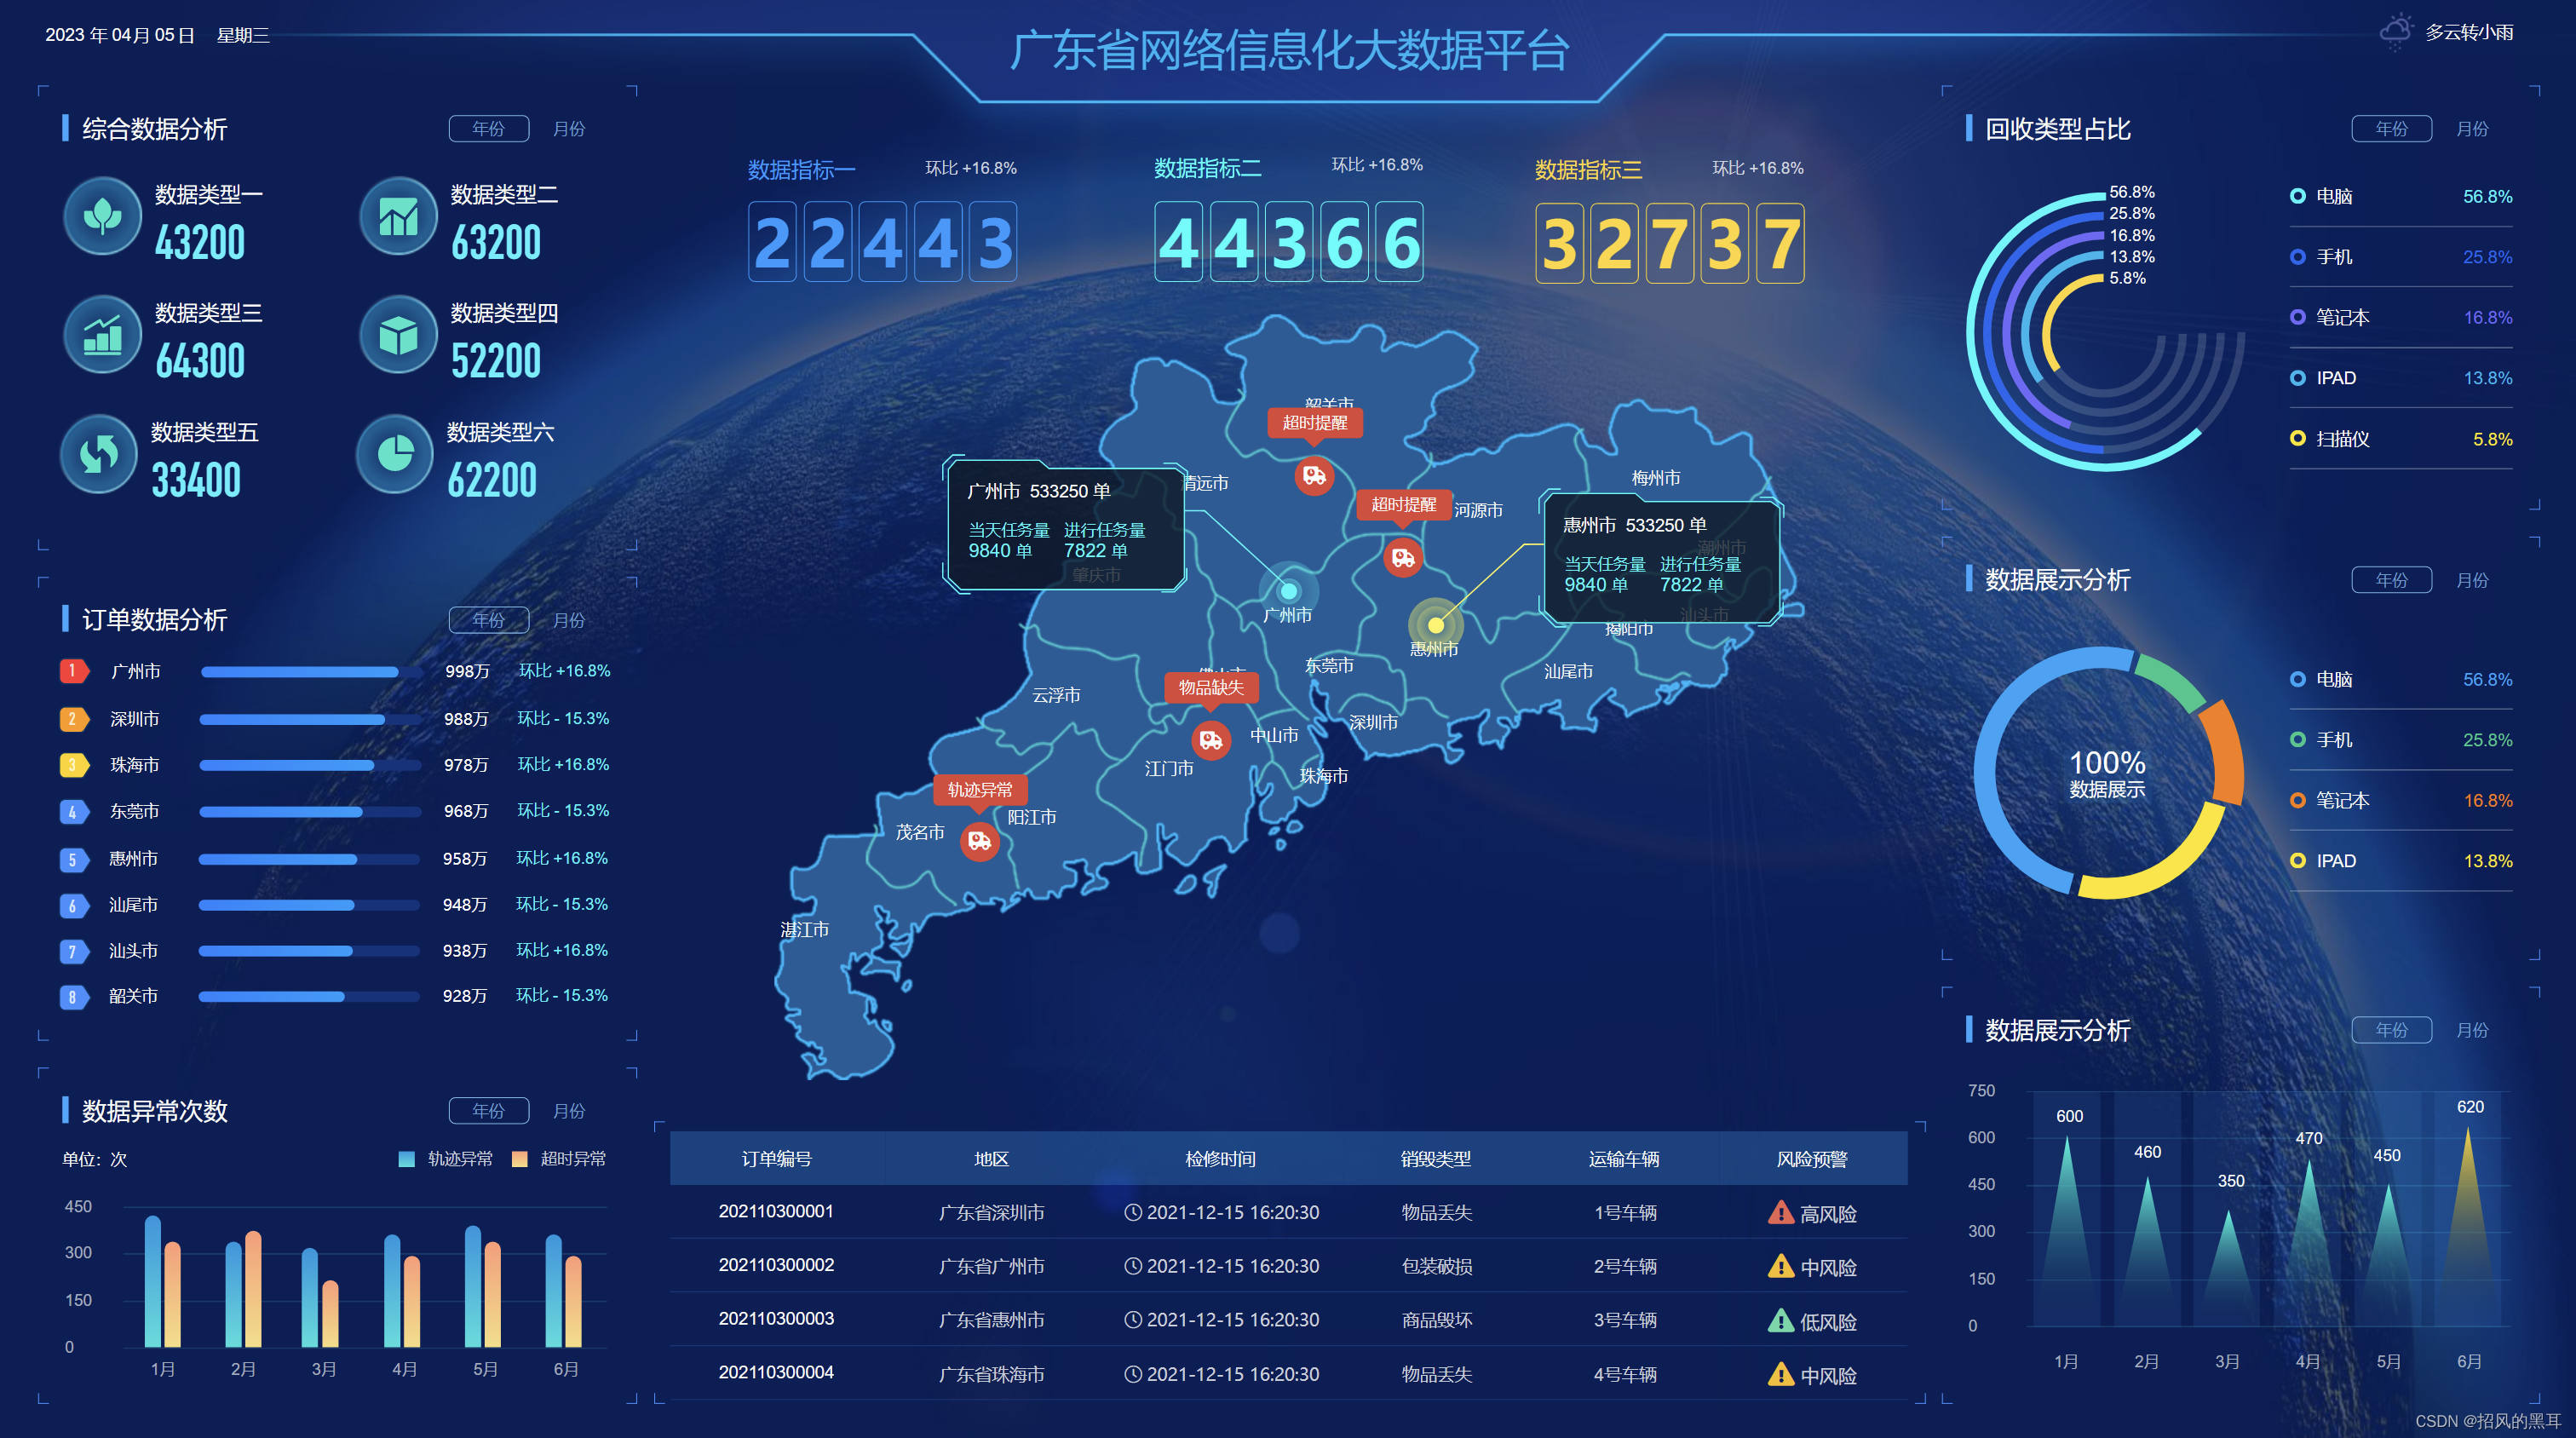
Task: Click the chart icon for 数据类型二
Action: 398,216
